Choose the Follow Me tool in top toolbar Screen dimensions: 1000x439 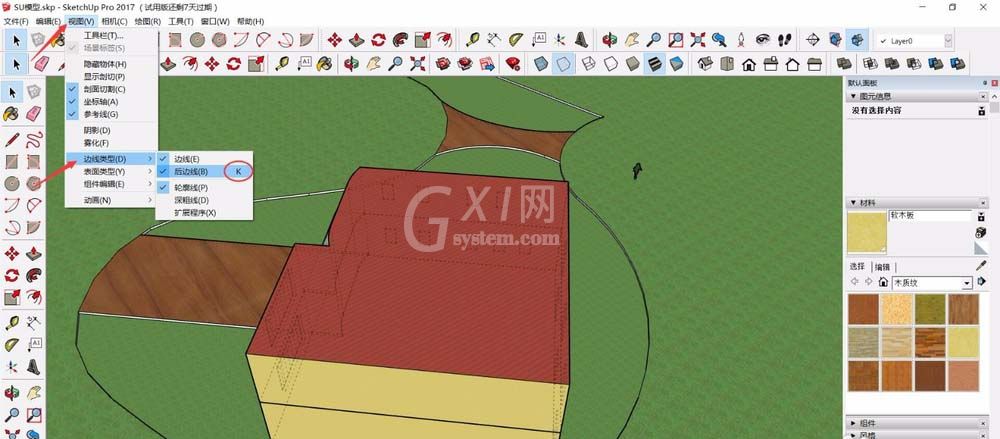tap(401, 40)
